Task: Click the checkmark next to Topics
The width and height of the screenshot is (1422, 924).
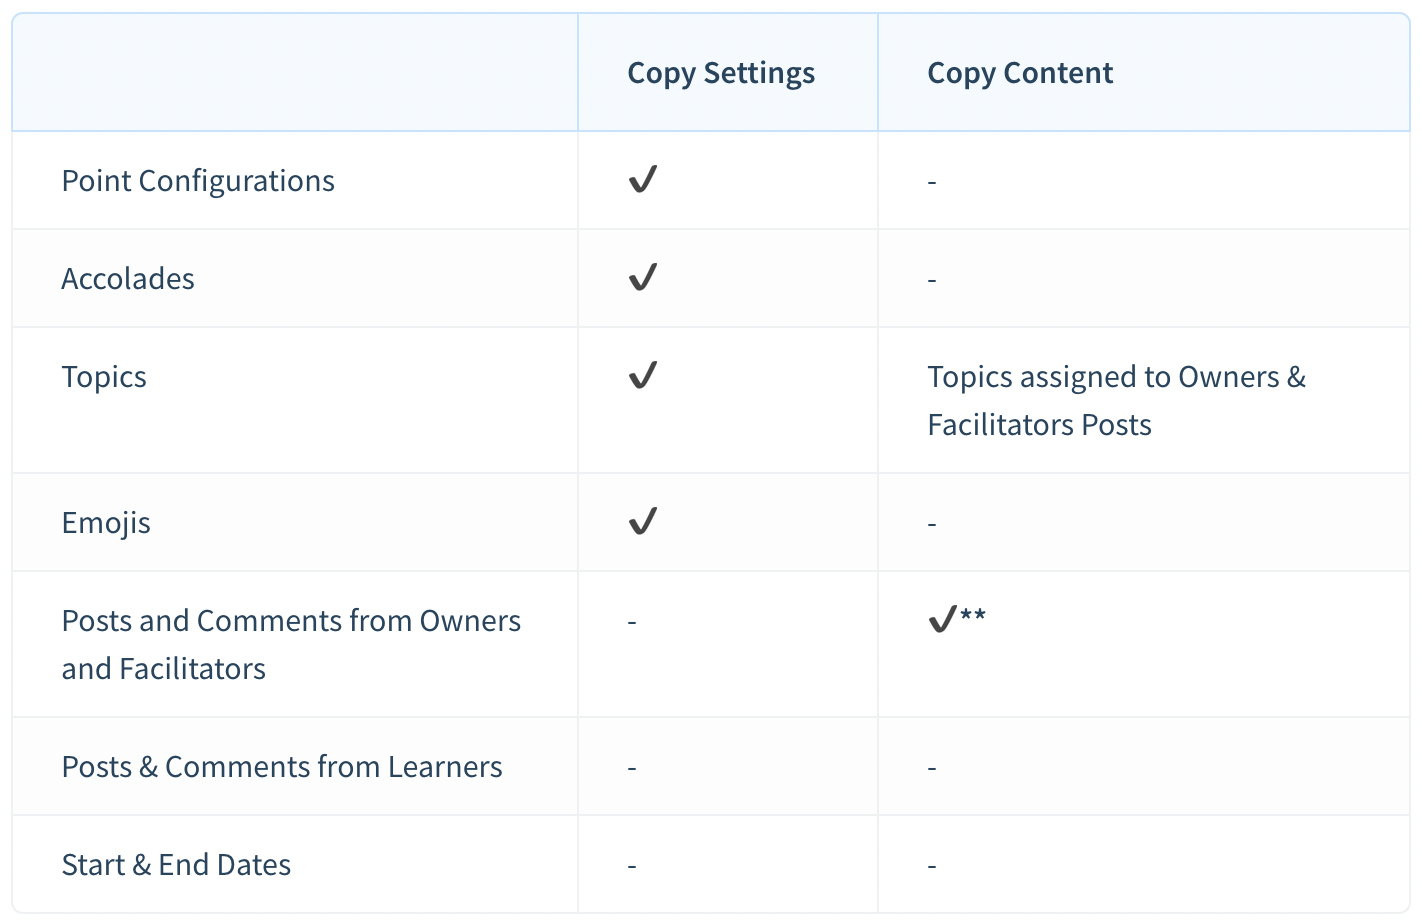Action: pos(642,375)
